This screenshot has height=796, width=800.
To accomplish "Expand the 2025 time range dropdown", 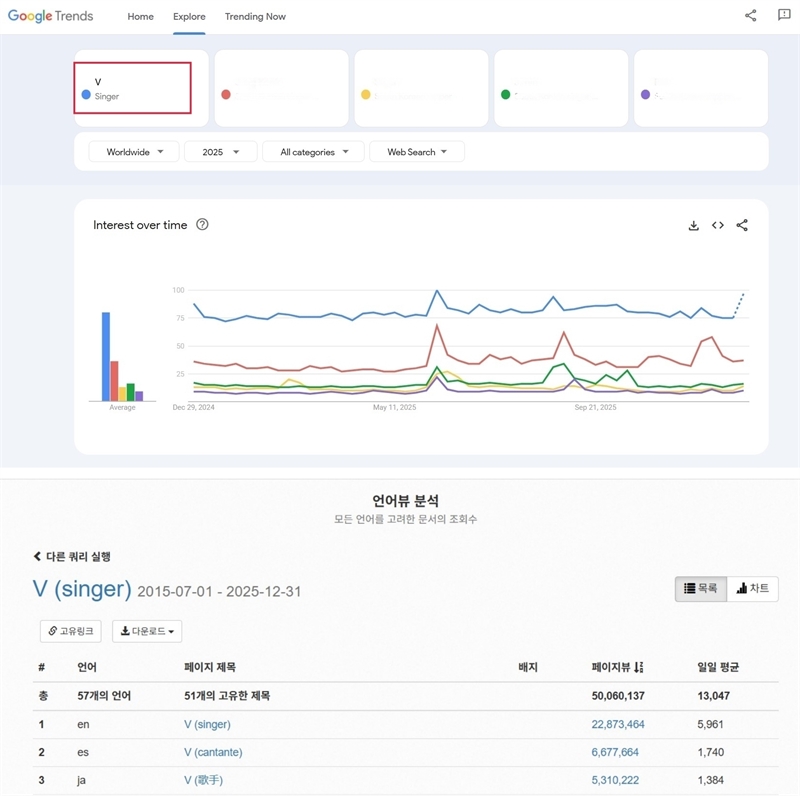I will point(220,152).
